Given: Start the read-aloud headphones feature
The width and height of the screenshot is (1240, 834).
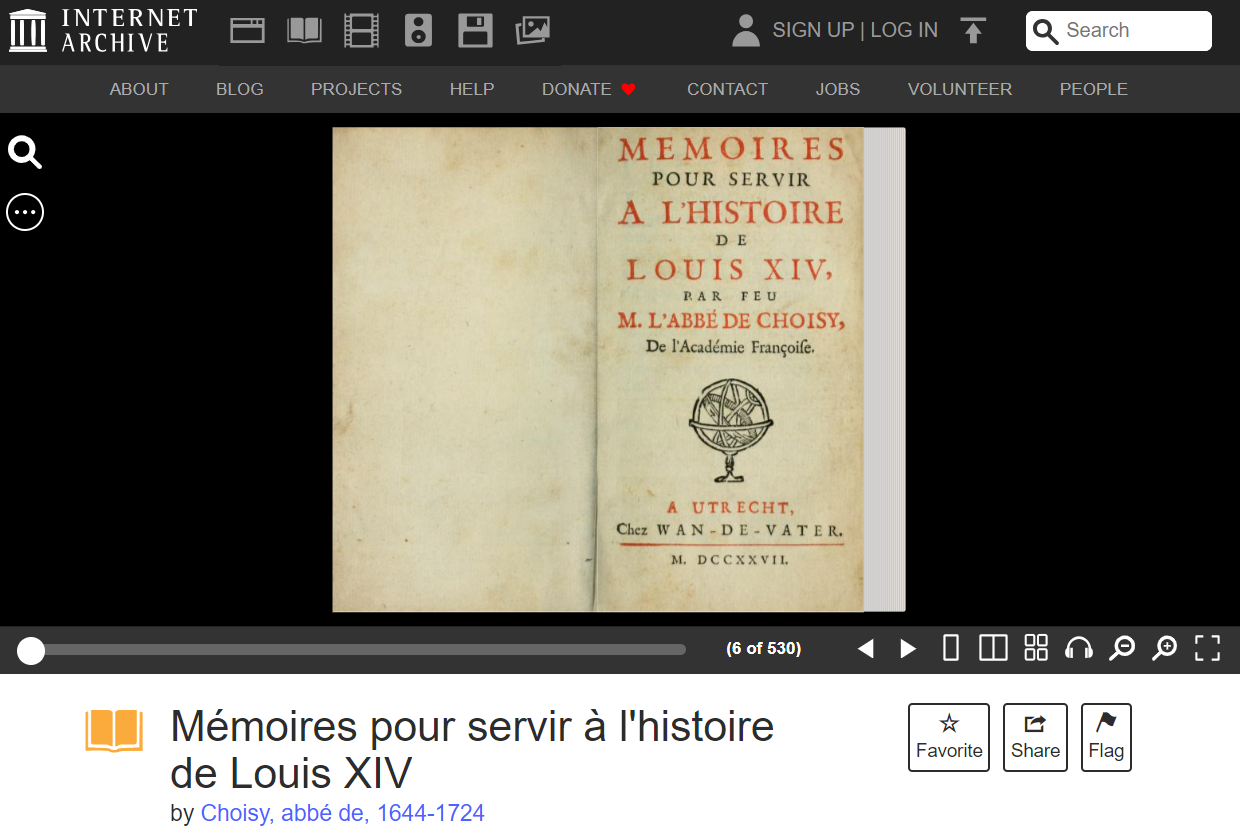Looking at the screenshot, I should pyautogui.click(x=1078, y=648).
